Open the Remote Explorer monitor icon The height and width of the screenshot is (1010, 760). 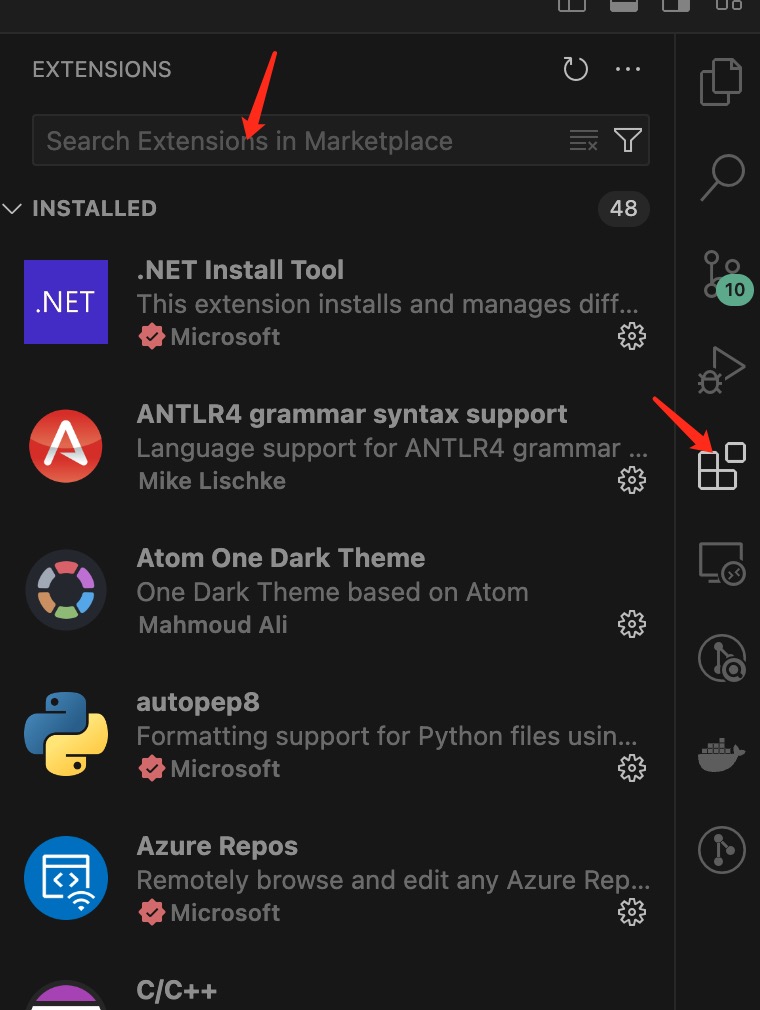click(x=721, y=562)
